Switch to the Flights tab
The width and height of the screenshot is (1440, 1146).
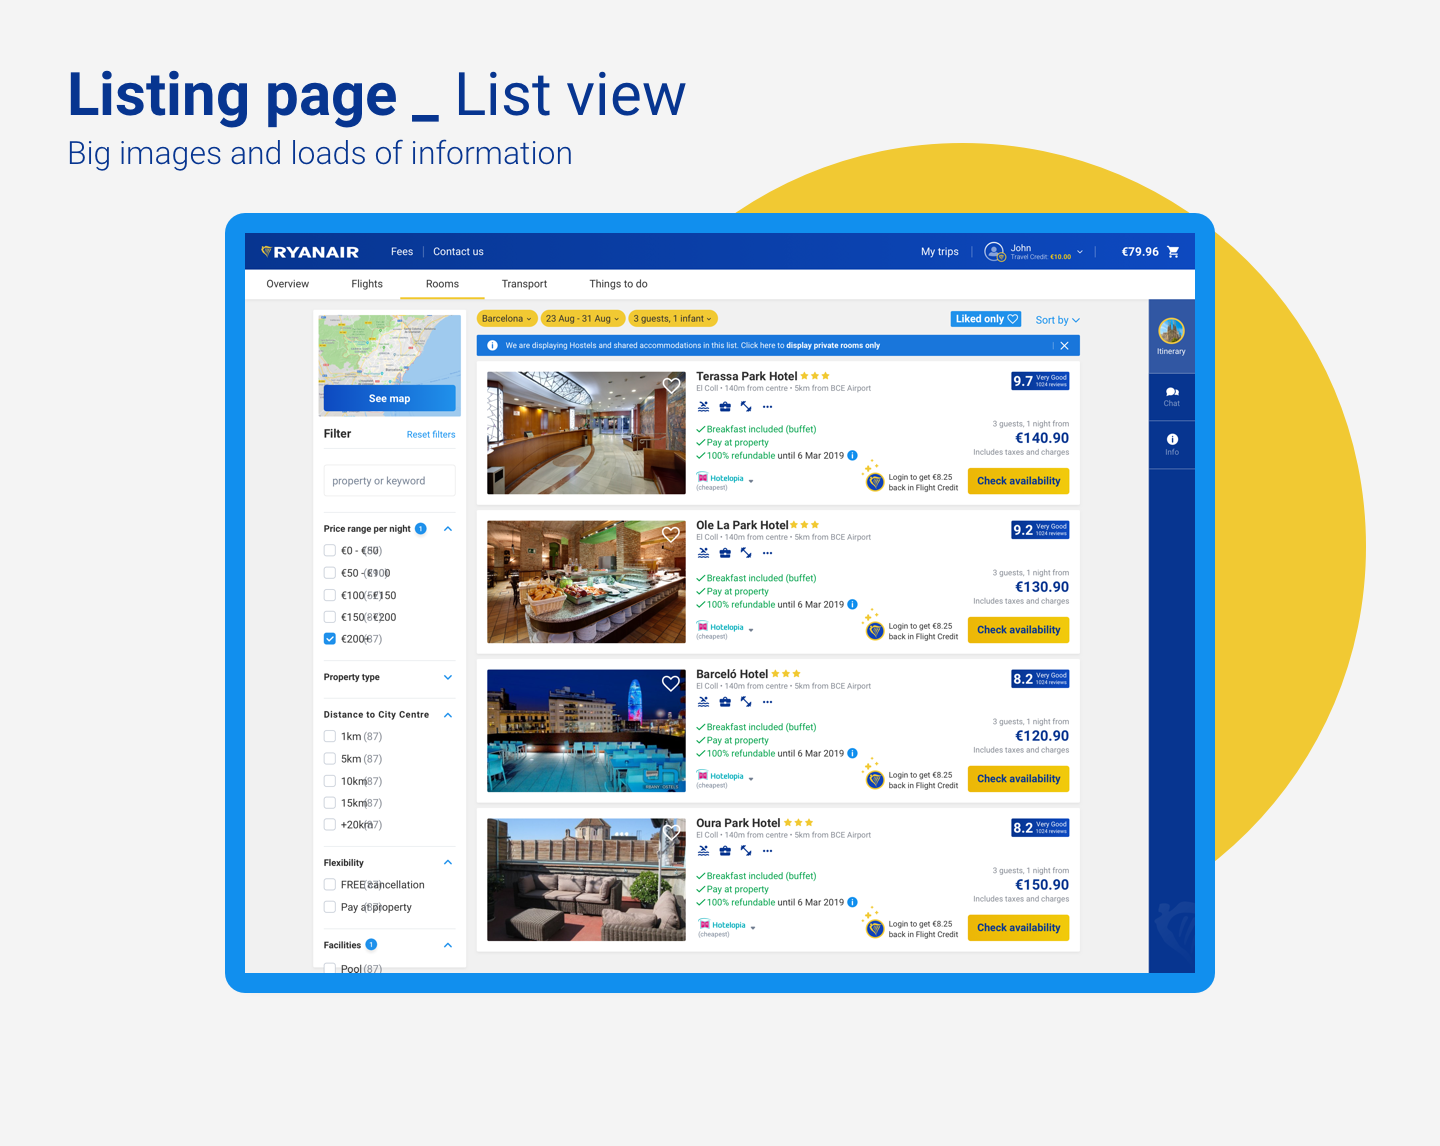[367, 284]
